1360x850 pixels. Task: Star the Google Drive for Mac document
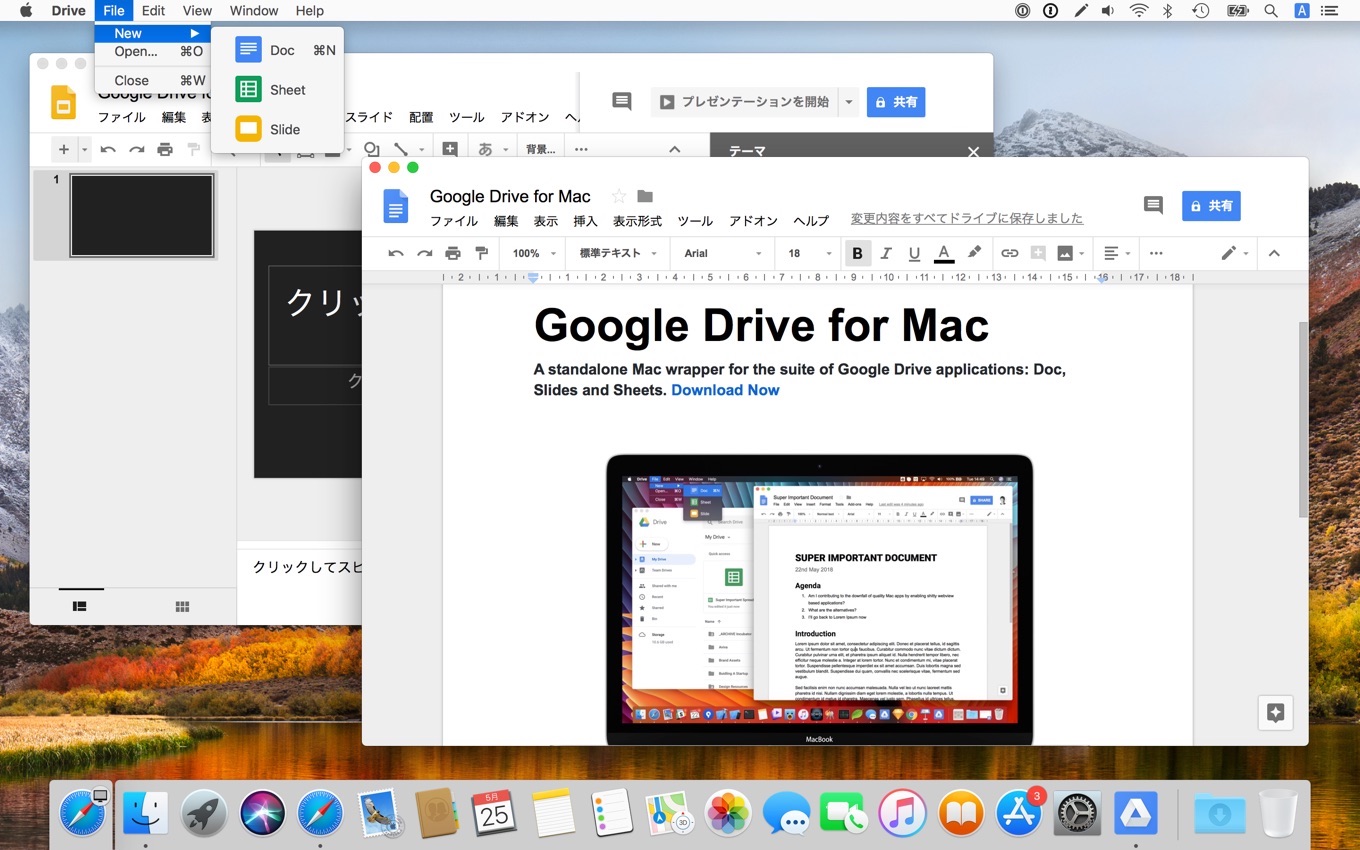pos(619,196)
